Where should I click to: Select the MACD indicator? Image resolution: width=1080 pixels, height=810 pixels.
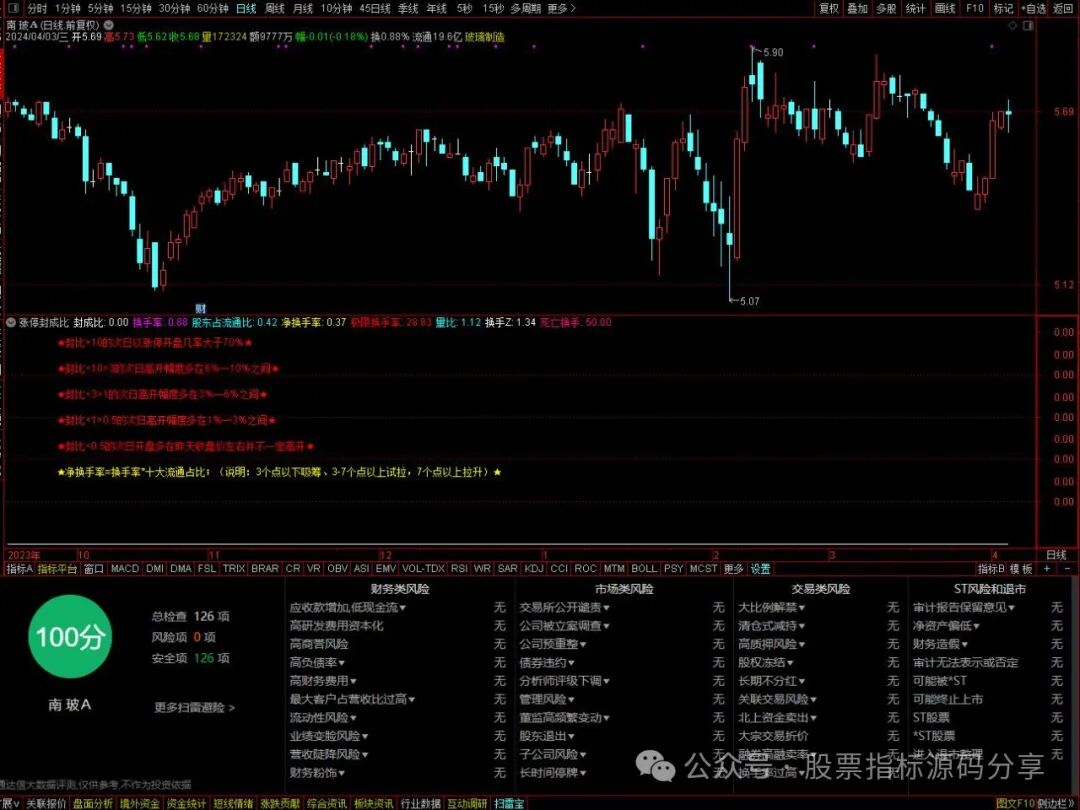click(125, 569)
